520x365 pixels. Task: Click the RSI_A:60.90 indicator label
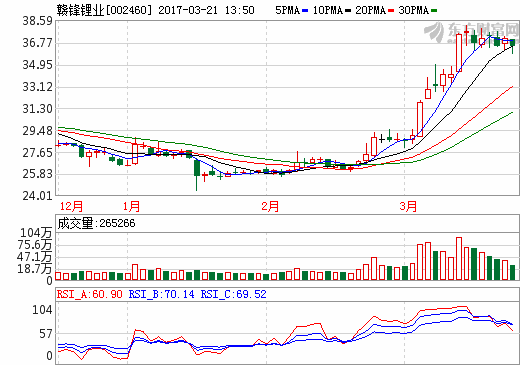coord(90,294)
